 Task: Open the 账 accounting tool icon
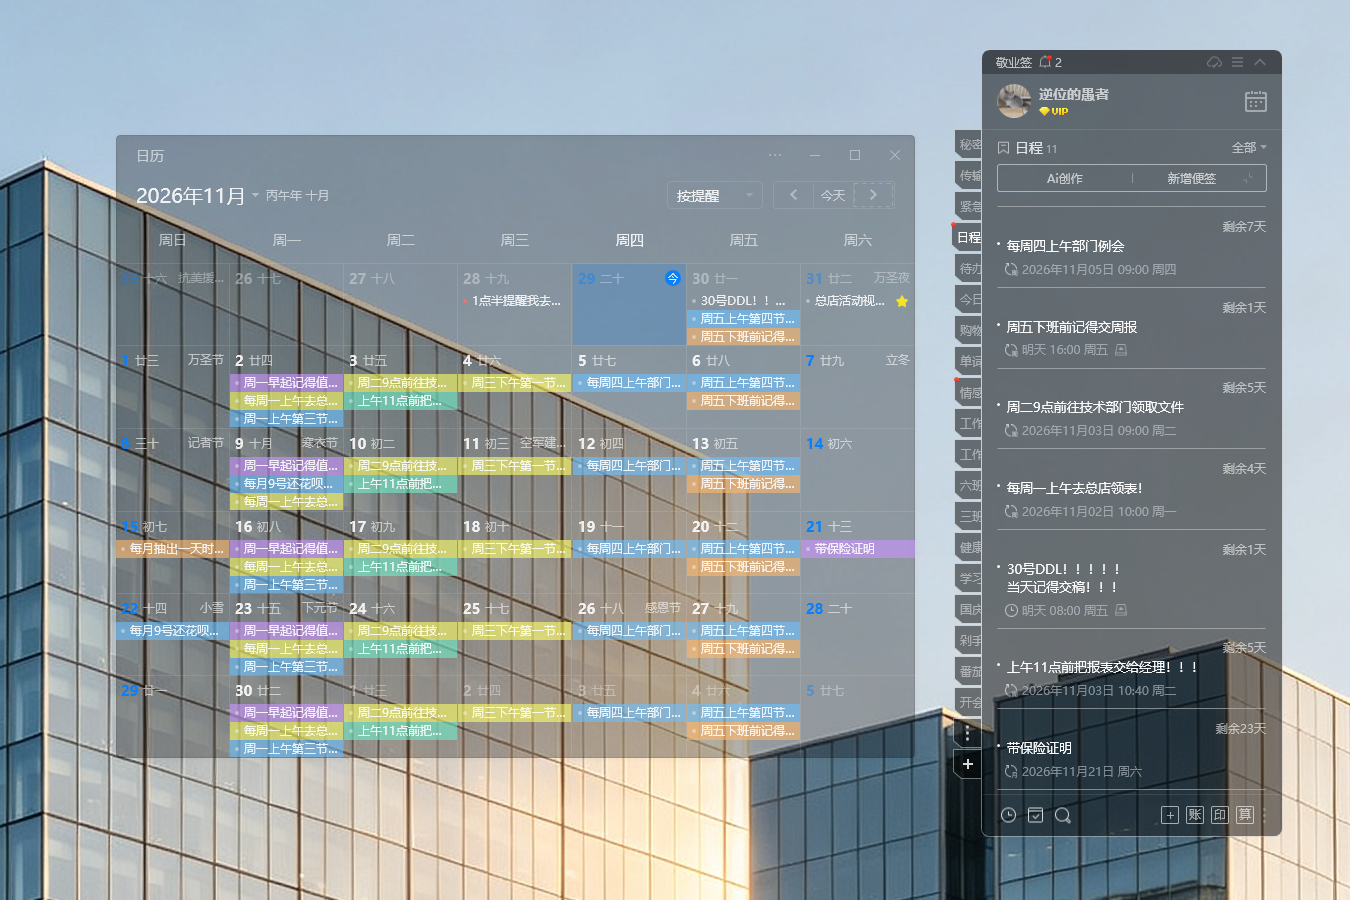click(x=1195, y=815)
